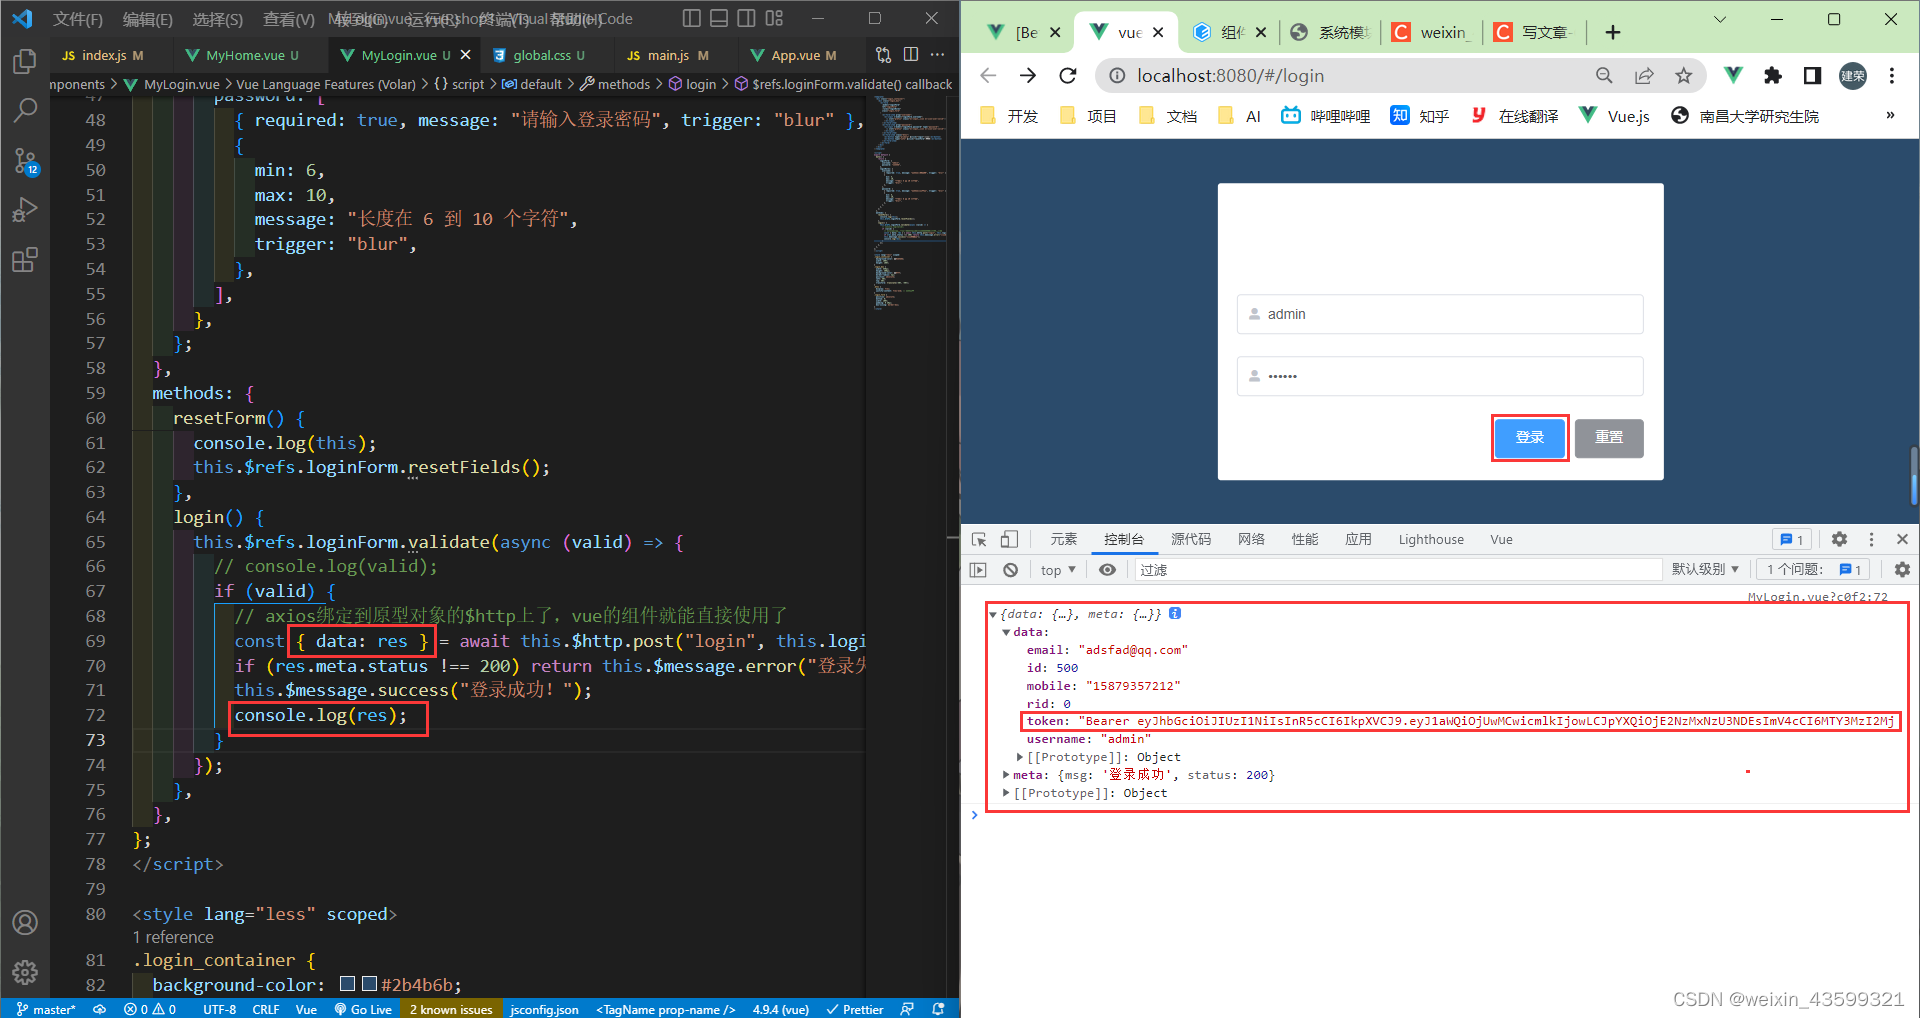
Task: Open MyLogin.vue source link in console
Action: point(1817,597)
